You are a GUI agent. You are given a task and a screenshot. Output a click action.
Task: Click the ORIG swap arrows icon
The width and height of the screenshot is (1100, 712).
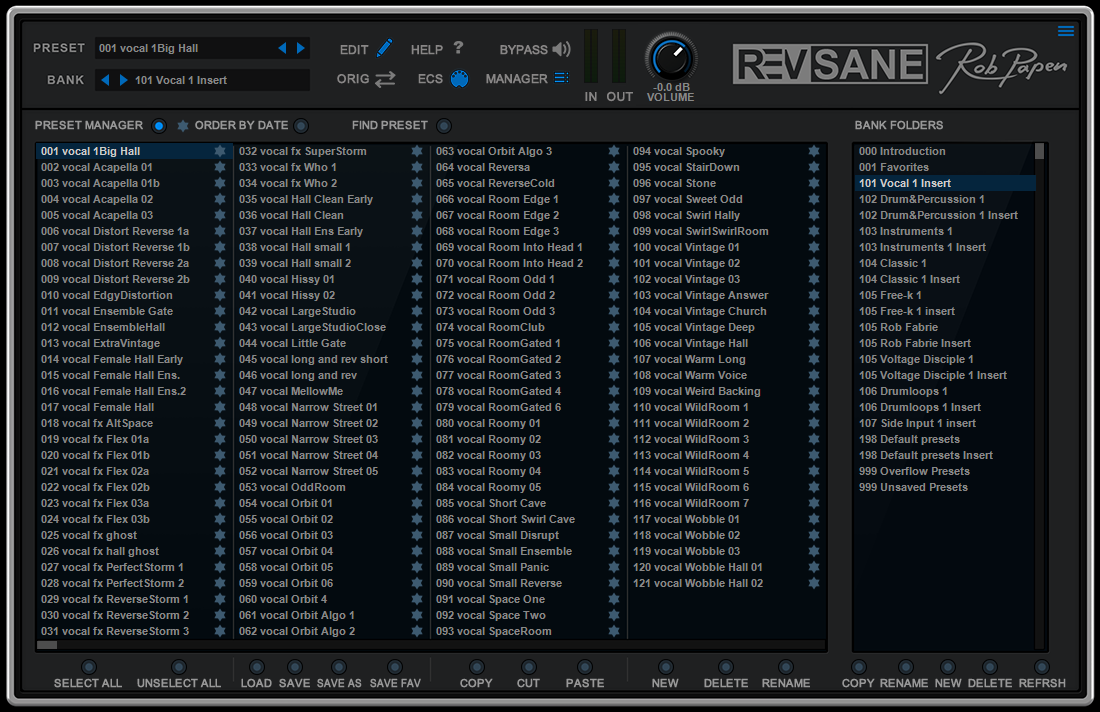pyautogui.click(x=385, y=79)
